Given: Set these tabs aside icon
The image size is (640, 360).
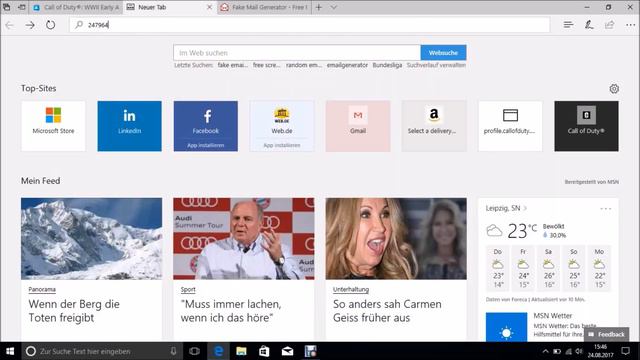Looking at the screenshot, I should [22, 7].
